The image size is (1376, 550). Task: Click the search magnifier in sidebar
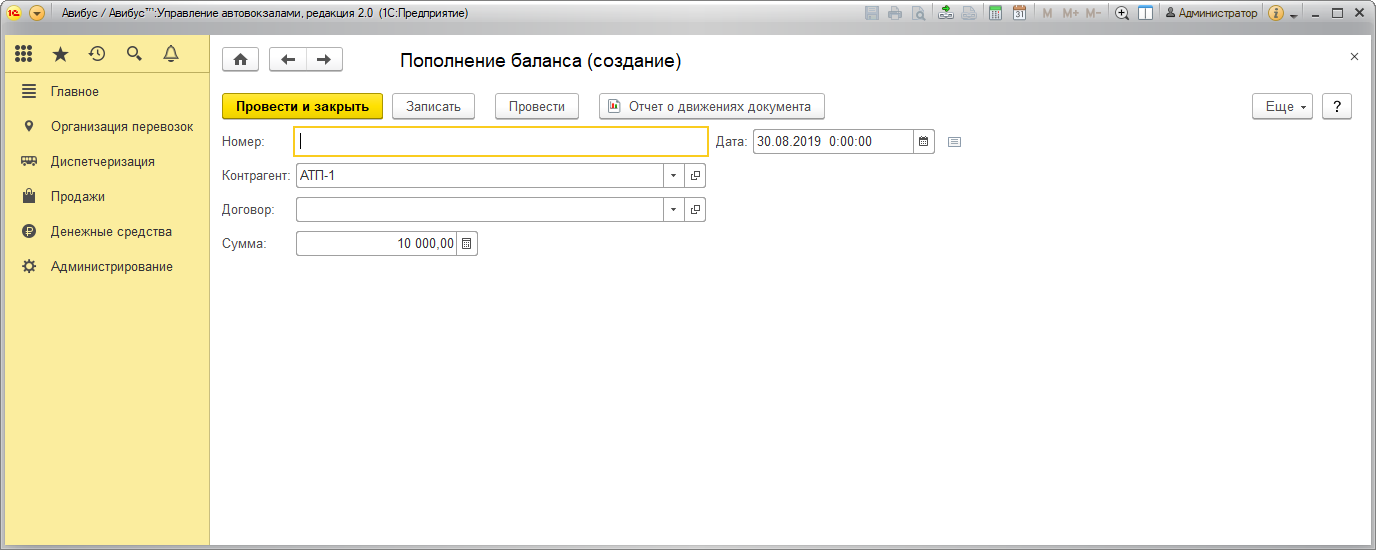click(x=134, y=54)
